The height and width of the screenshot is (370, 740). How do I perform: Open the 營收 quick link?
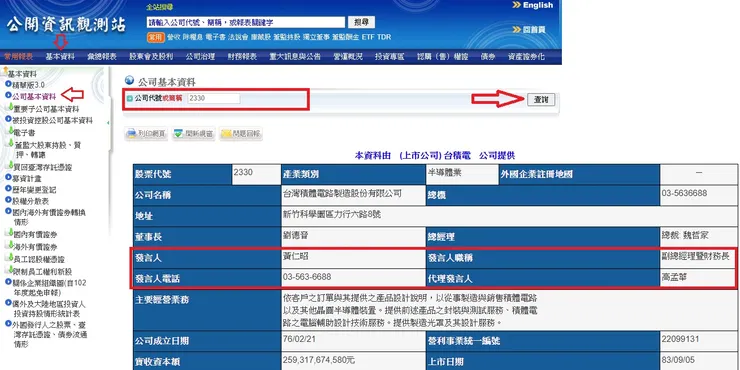[174, 37]
